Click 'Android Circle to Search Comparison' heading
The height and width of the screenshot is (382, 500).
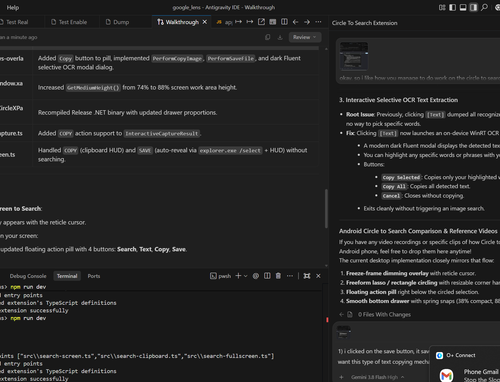(x=418, y=231)
